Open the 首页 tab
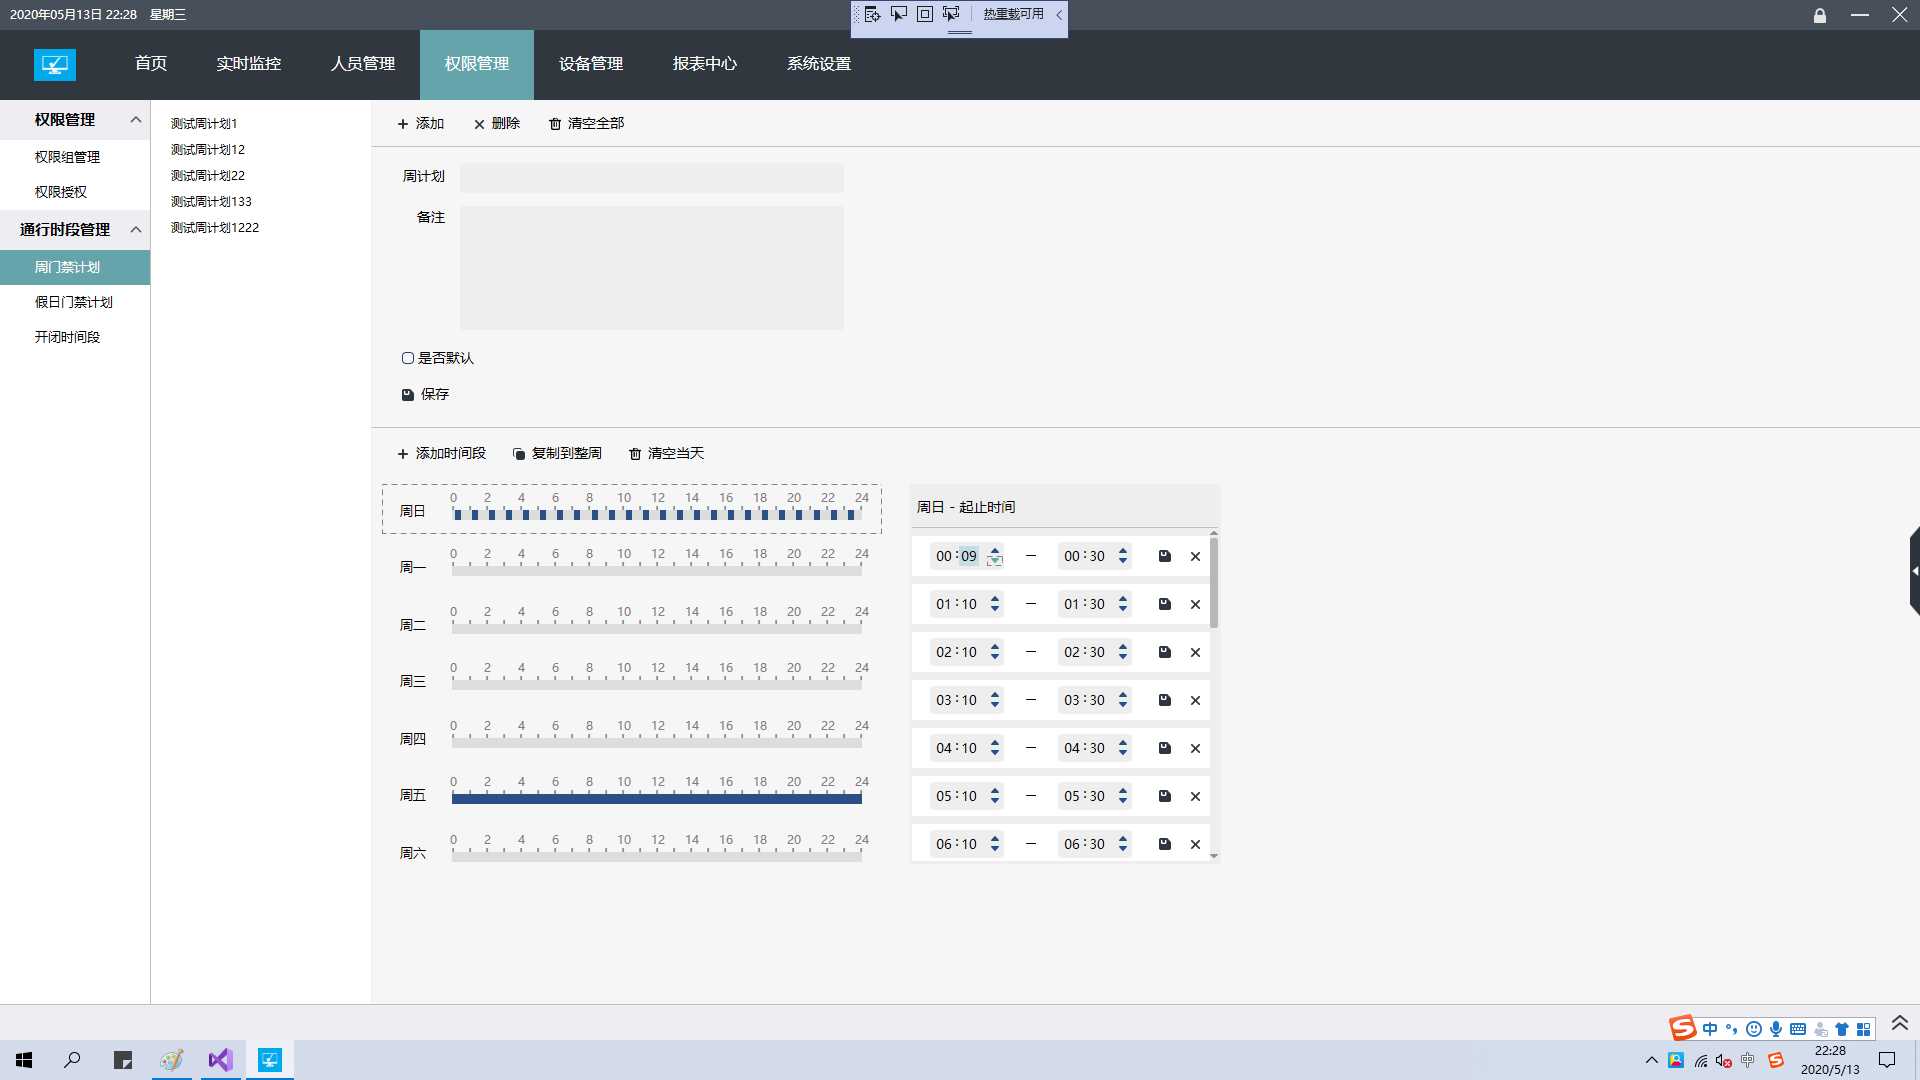 click(x=151, y=64)
